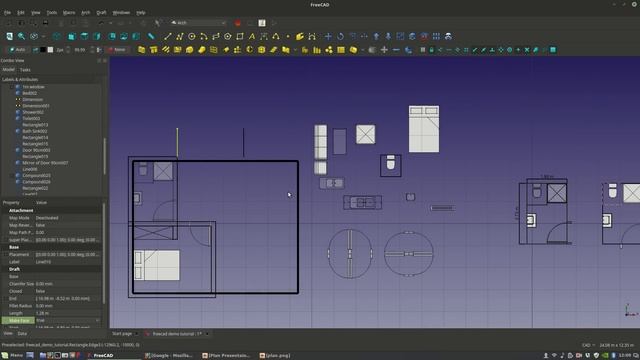Open the Draft menu
The height and width of the screenshot is (360, 640).
click(x=101, y=13)
